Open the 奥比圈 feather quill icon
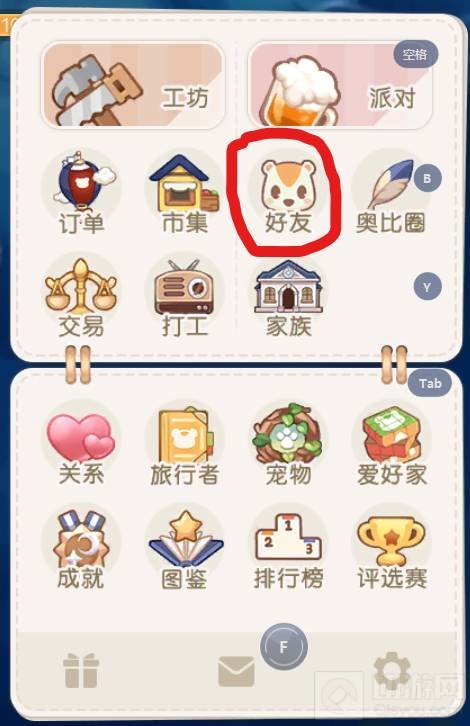 pos(391,194)
